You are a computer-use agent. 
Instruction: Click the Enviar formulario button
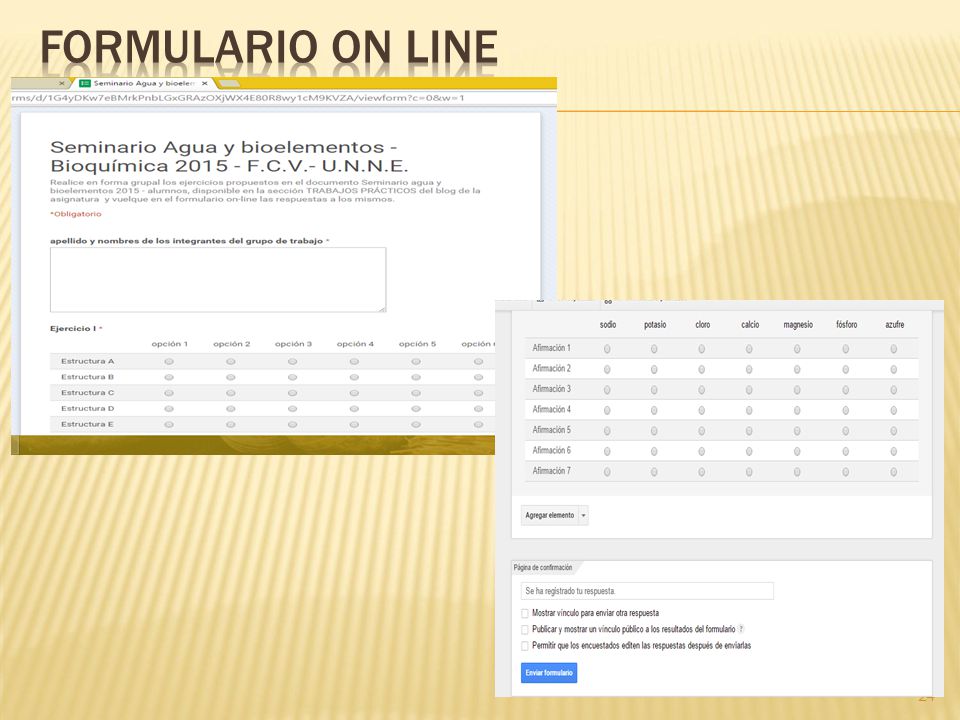549,673
